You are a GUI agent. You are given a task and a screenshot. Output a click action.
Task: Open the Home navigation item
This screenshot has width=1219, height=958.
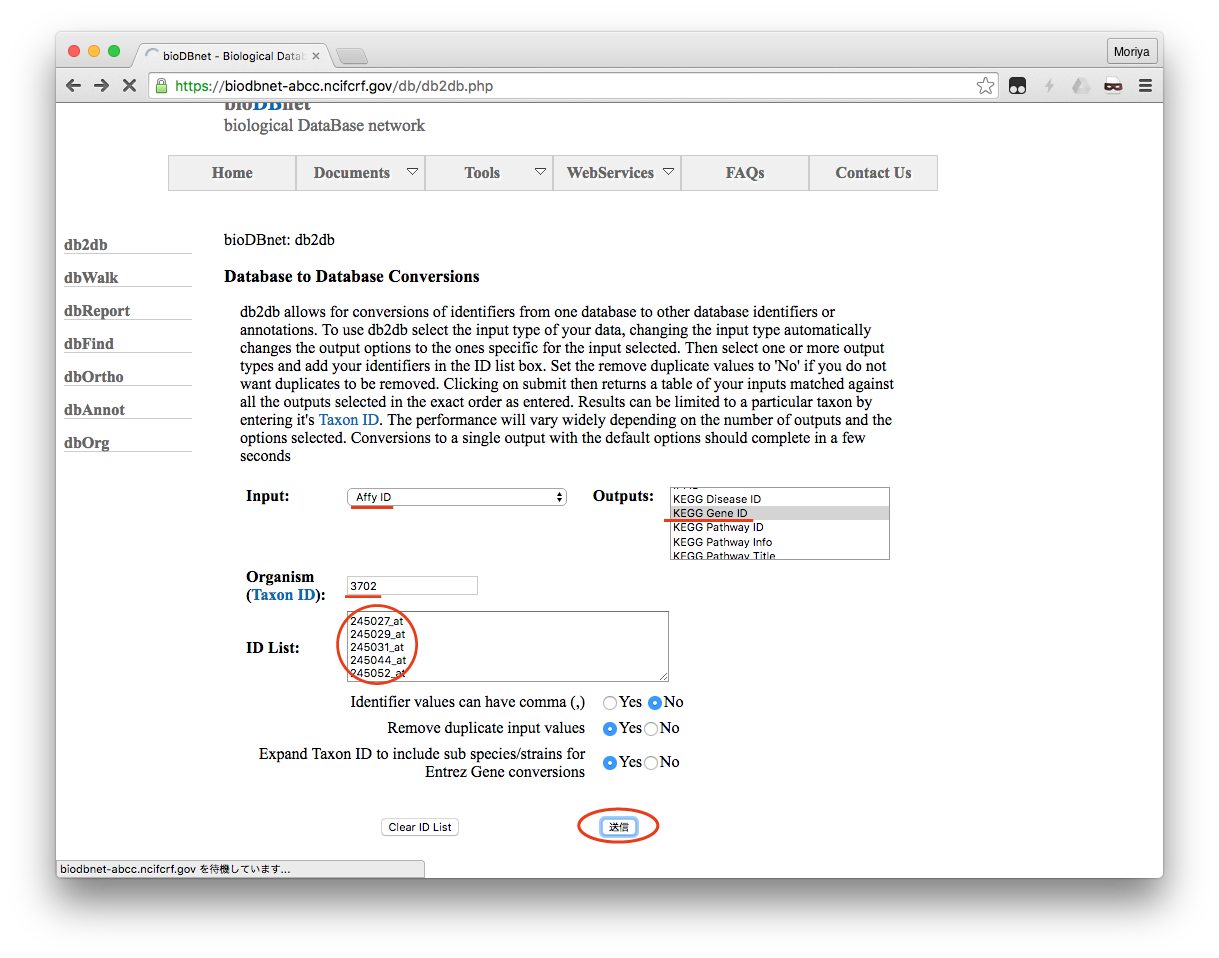click(x=232, y=173)
